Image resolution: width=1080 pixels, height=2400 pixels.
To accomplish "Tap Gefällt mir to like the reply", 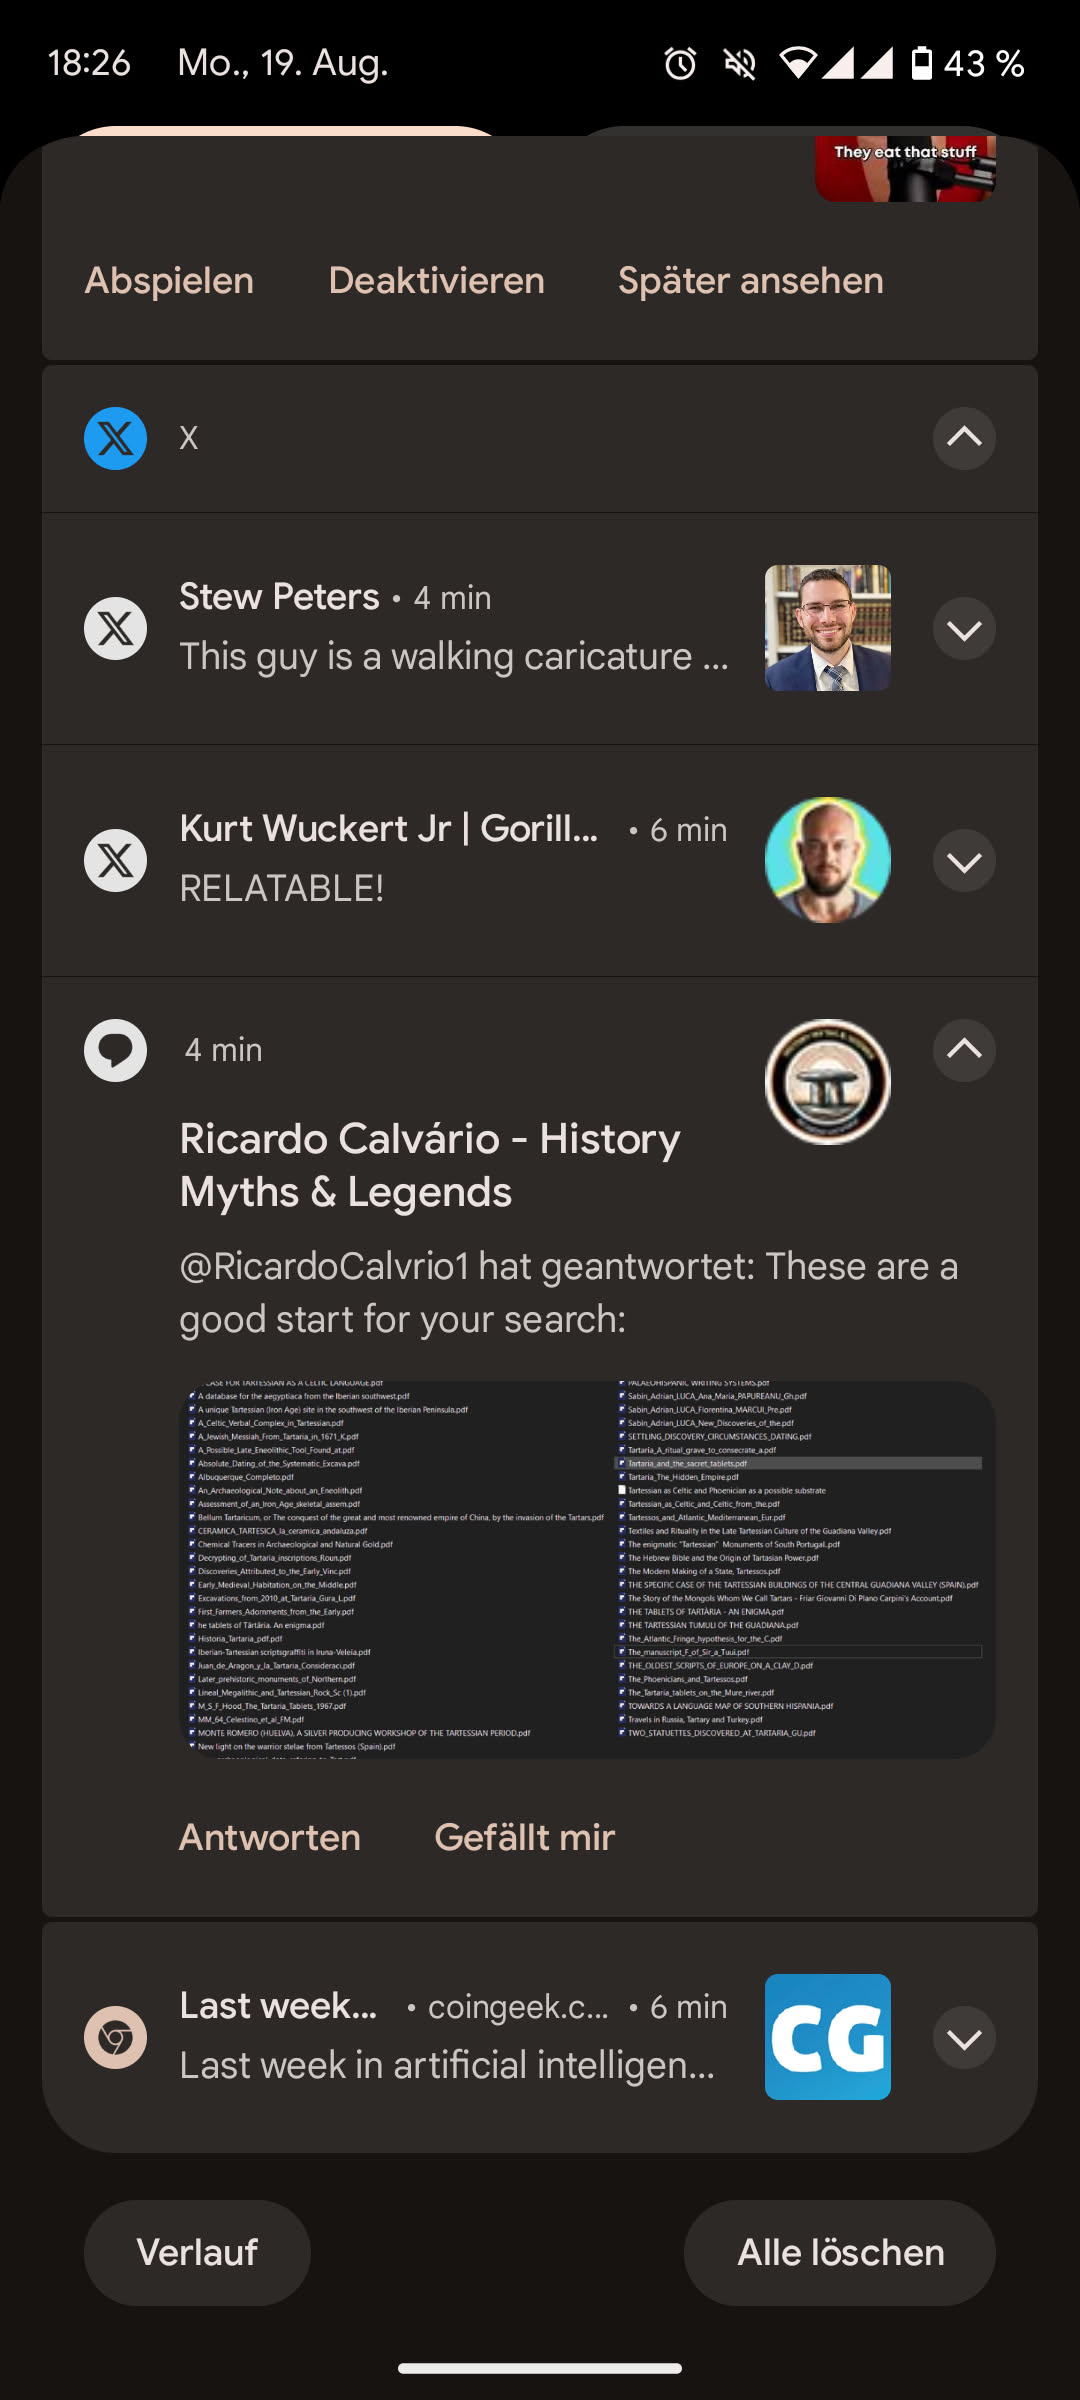I will click(524, 1838).
